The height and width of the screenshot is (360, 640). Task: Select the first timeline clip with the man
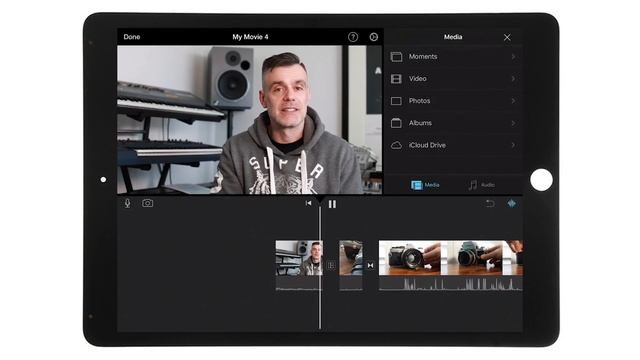(x=299, y=265)
